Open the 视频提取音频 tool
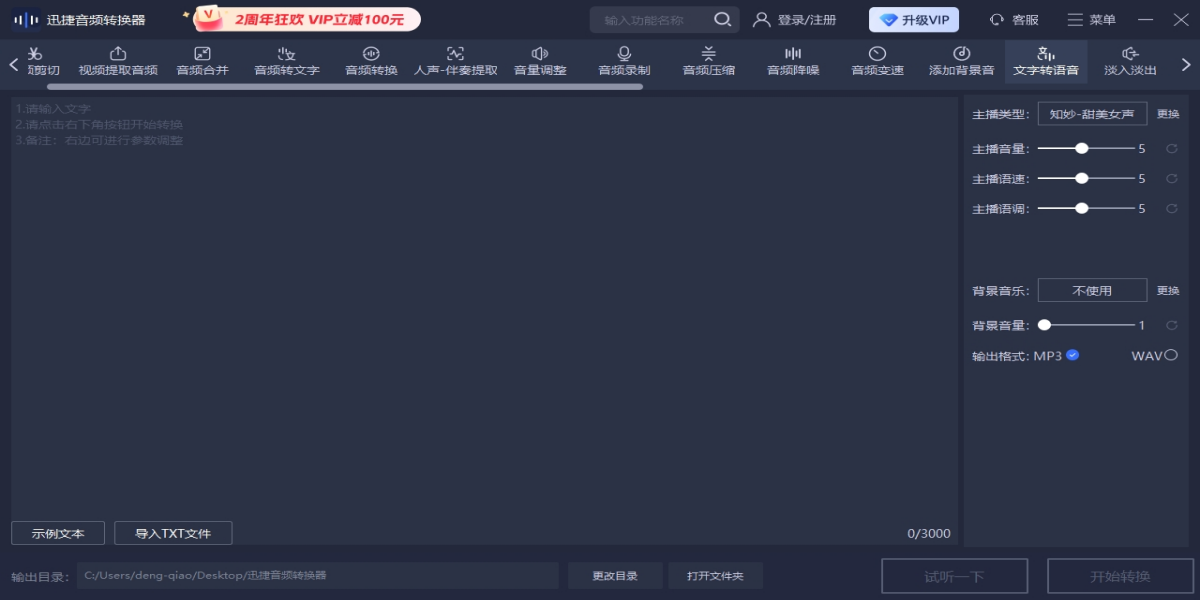Viewport: 1200px width, 600px height. [118, 61]
